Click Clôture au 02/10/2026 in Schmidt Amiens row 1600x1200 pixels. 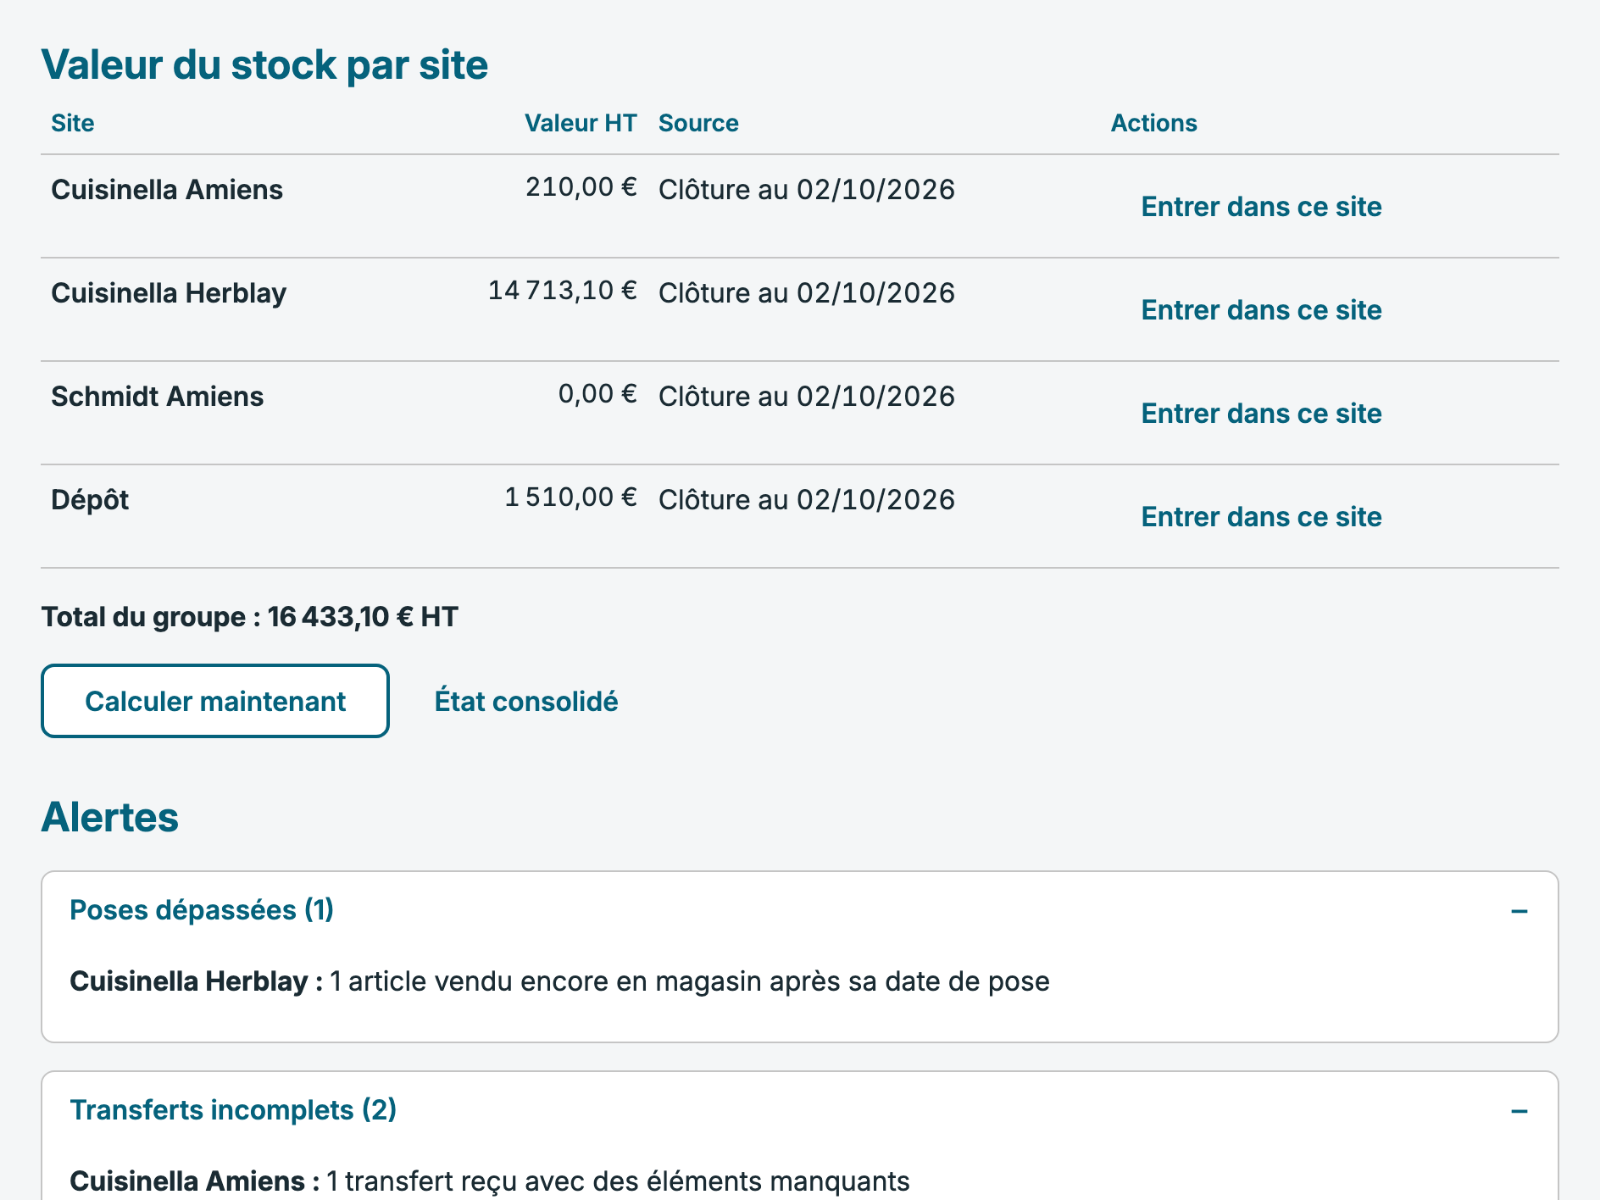[807, 397]
